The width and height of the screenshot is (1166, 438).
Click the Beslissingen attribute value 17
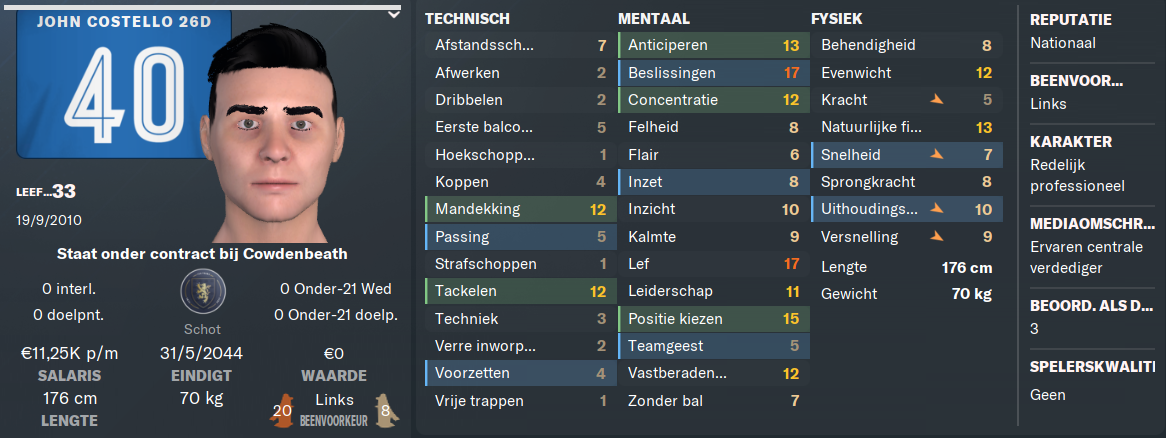(x=790, y=73)
